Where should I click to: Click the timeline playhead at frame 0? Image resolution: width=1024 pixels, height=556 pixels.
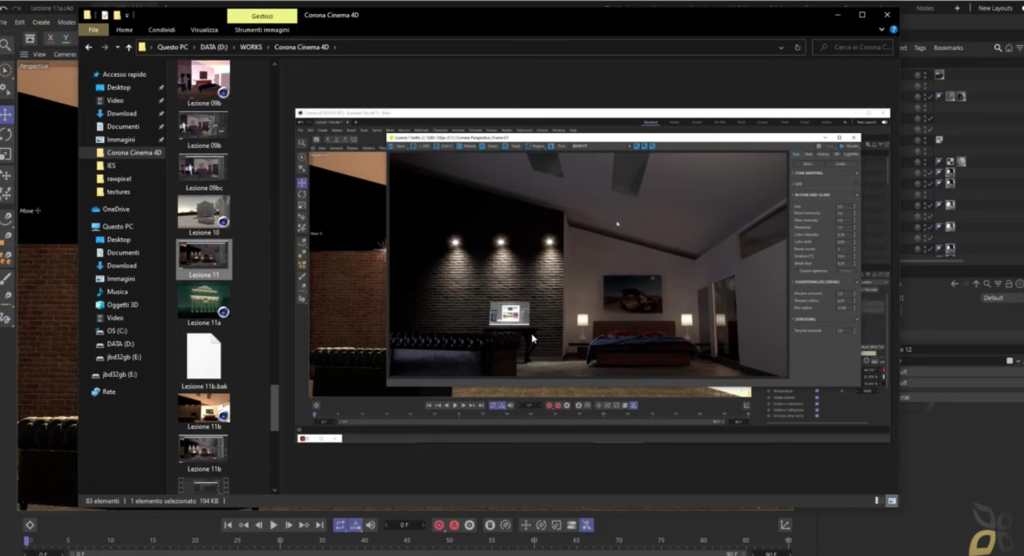tap(27, 541)
